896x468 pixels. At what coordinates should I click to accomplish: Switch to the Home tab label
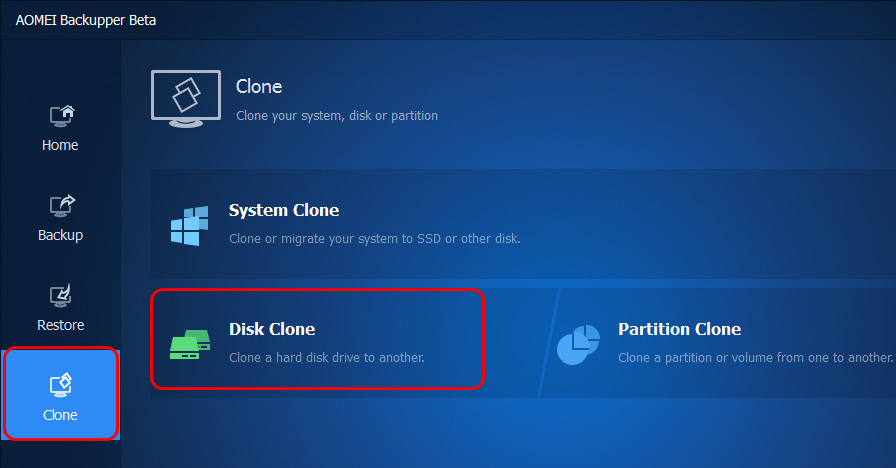60,145
